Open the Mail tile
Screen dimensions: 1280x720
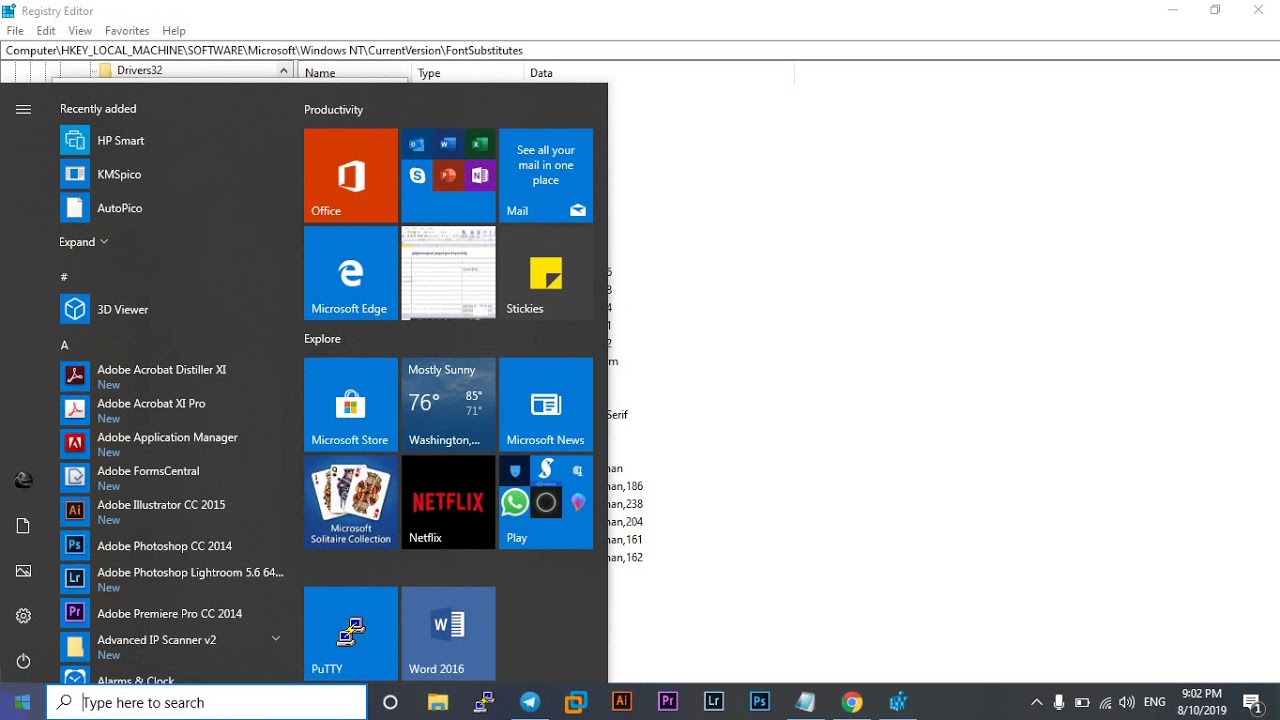click(x=546, y=175)
